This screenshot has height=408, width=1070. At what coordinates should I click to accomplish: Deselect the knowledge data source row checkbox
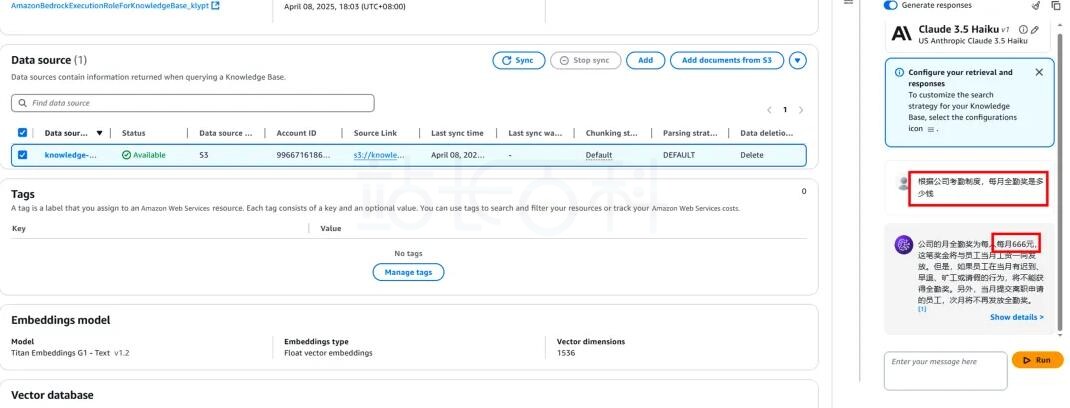pos(23,155)
